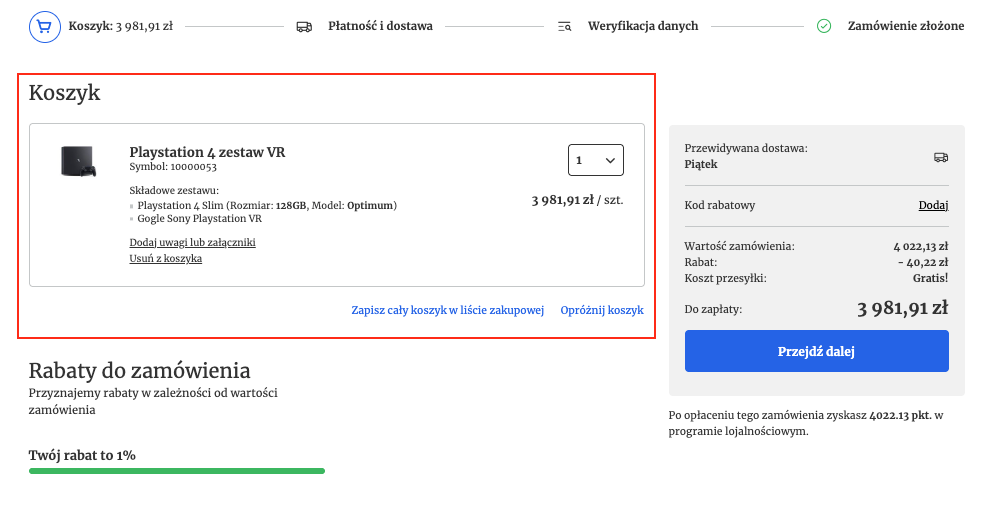Go to the Weryfikacja danych step
The width and height of the screenshot is (998, 515).
tap(643, 26)
